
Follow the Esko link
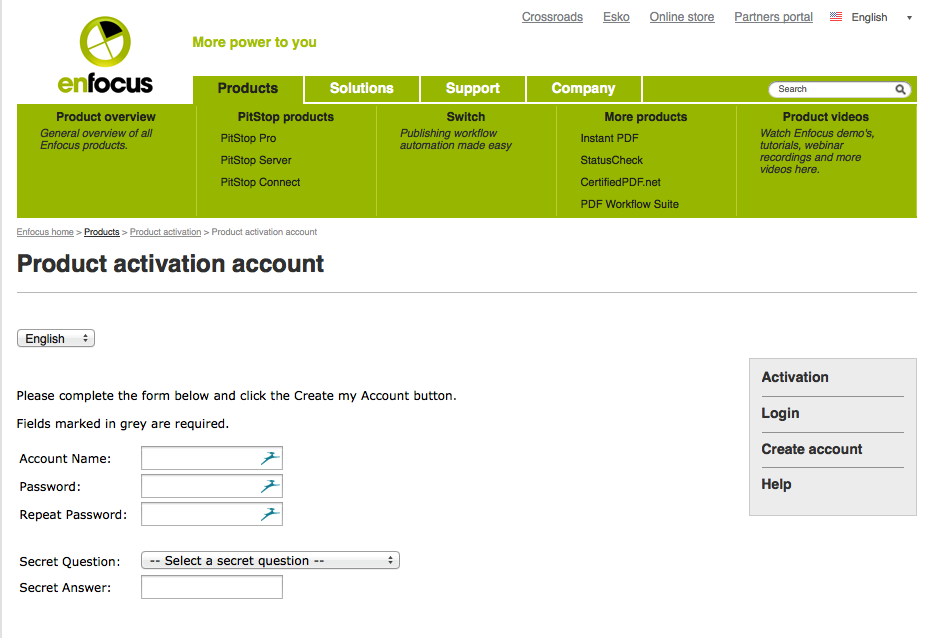[616, 17]
